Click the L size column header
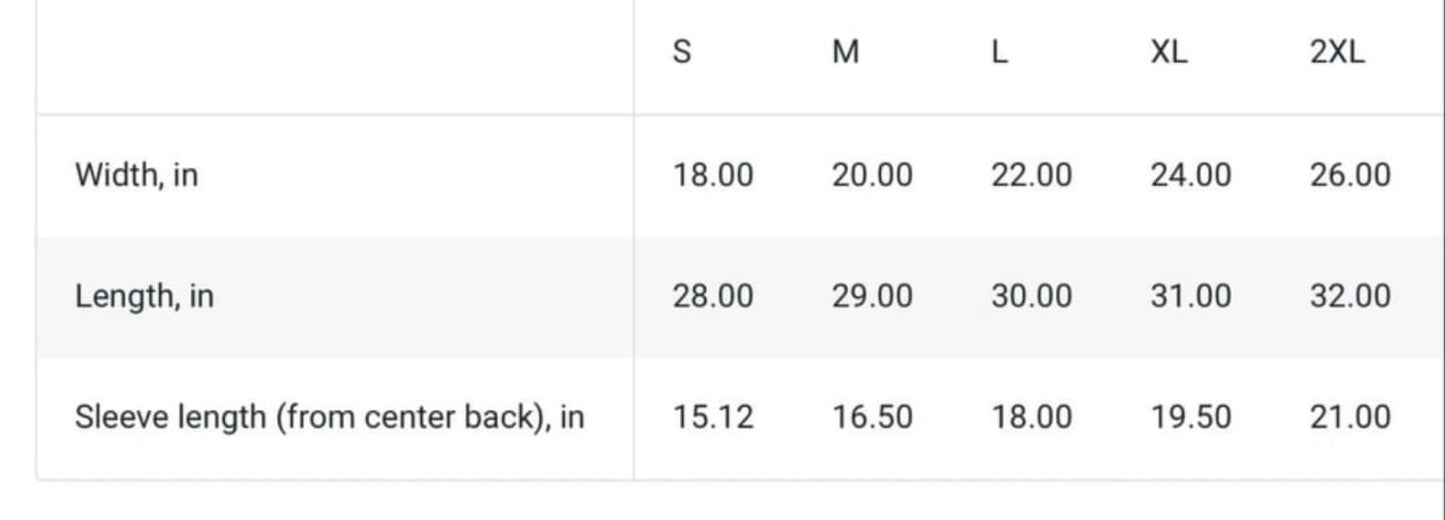Viewport: 1445px width, 520px height. (x=999, y=52)
